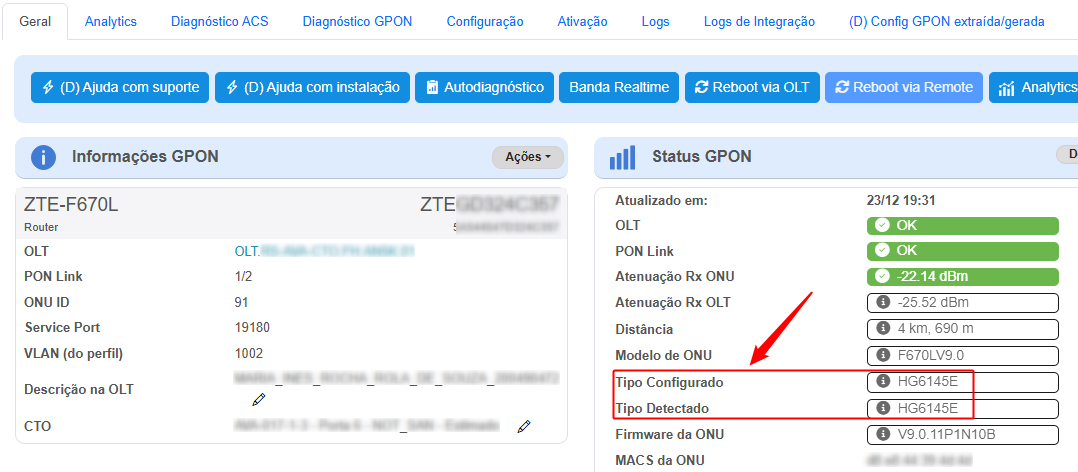This screenshot has height=472, width=1078.
Task: Switch to Diagnóstico ACS tab
Action: click(x=219, y=21)
